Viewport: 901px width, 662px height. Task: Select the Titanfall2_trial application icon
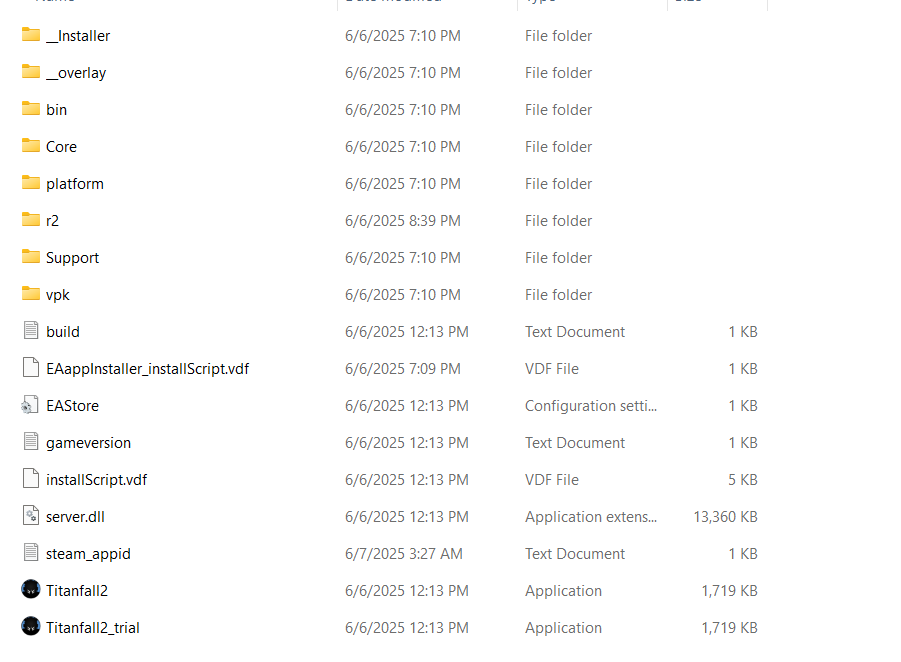pyautogui.click(x=31, y=626)
